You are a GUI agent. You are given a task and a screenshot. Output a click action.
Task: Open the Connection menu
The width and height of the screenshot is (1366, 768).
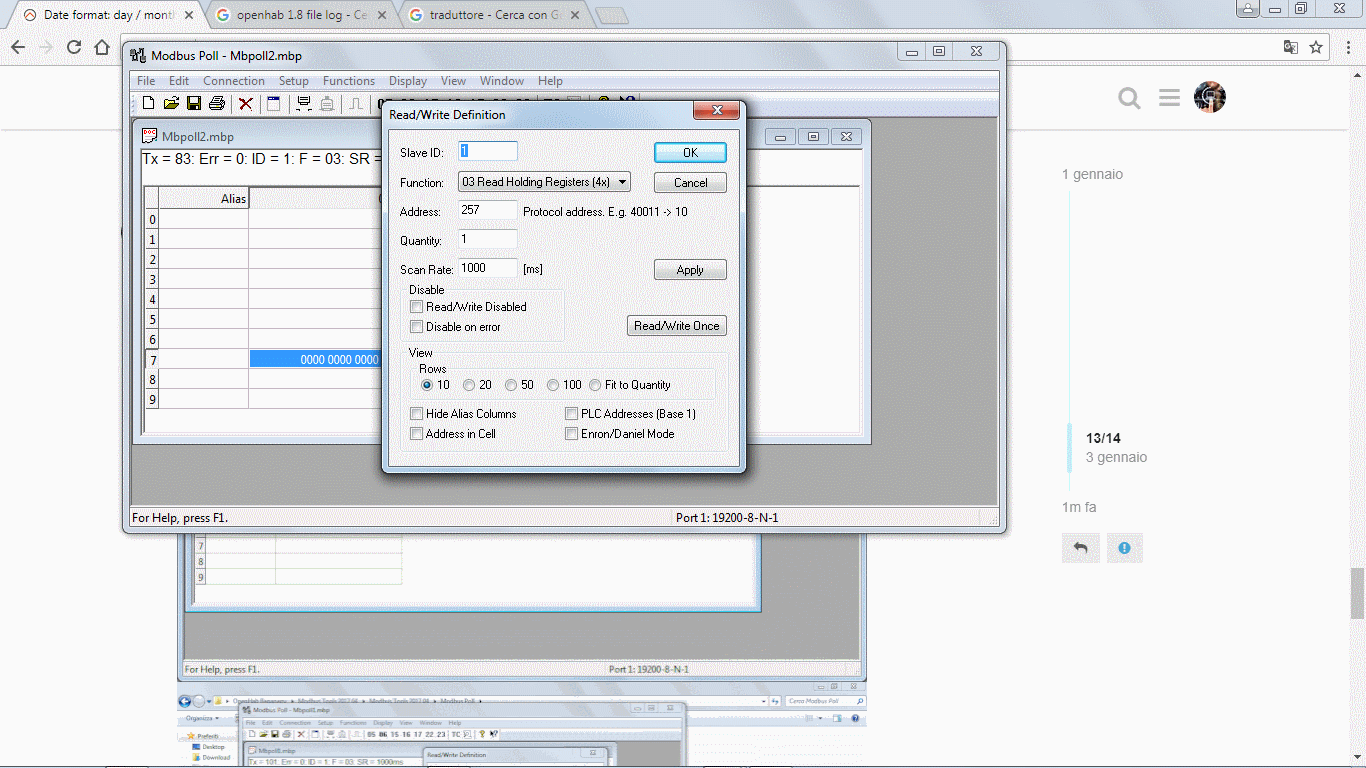click(234, 81)
